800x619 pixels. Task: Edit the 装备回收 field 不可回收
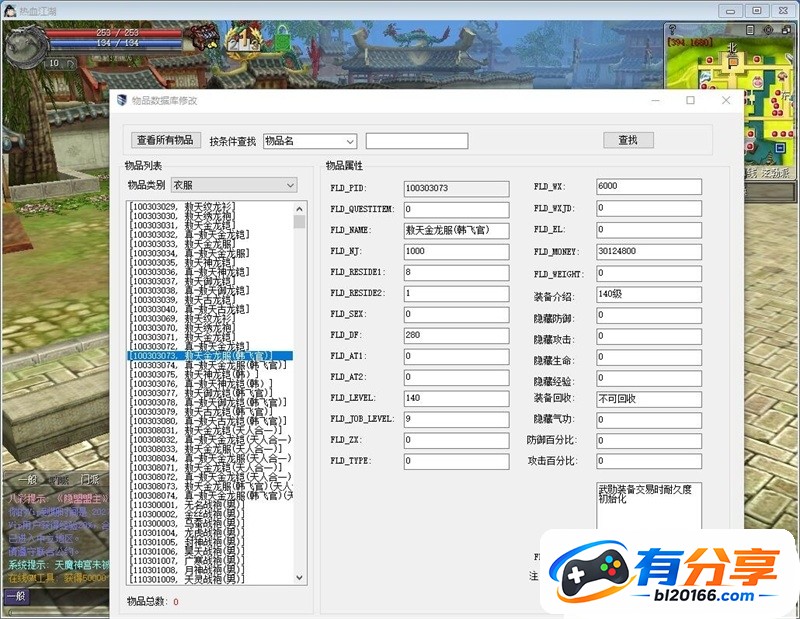(x=648, y=399)
